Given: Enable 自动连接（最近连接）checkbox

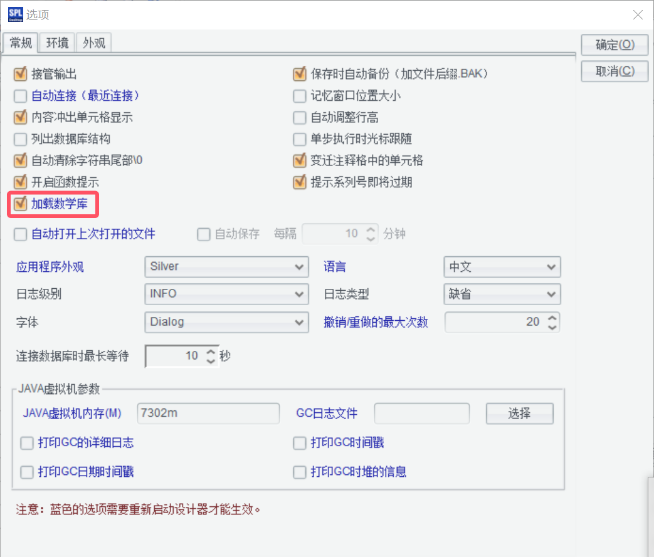Looking at the screenshot, I should tap(20, 96).
